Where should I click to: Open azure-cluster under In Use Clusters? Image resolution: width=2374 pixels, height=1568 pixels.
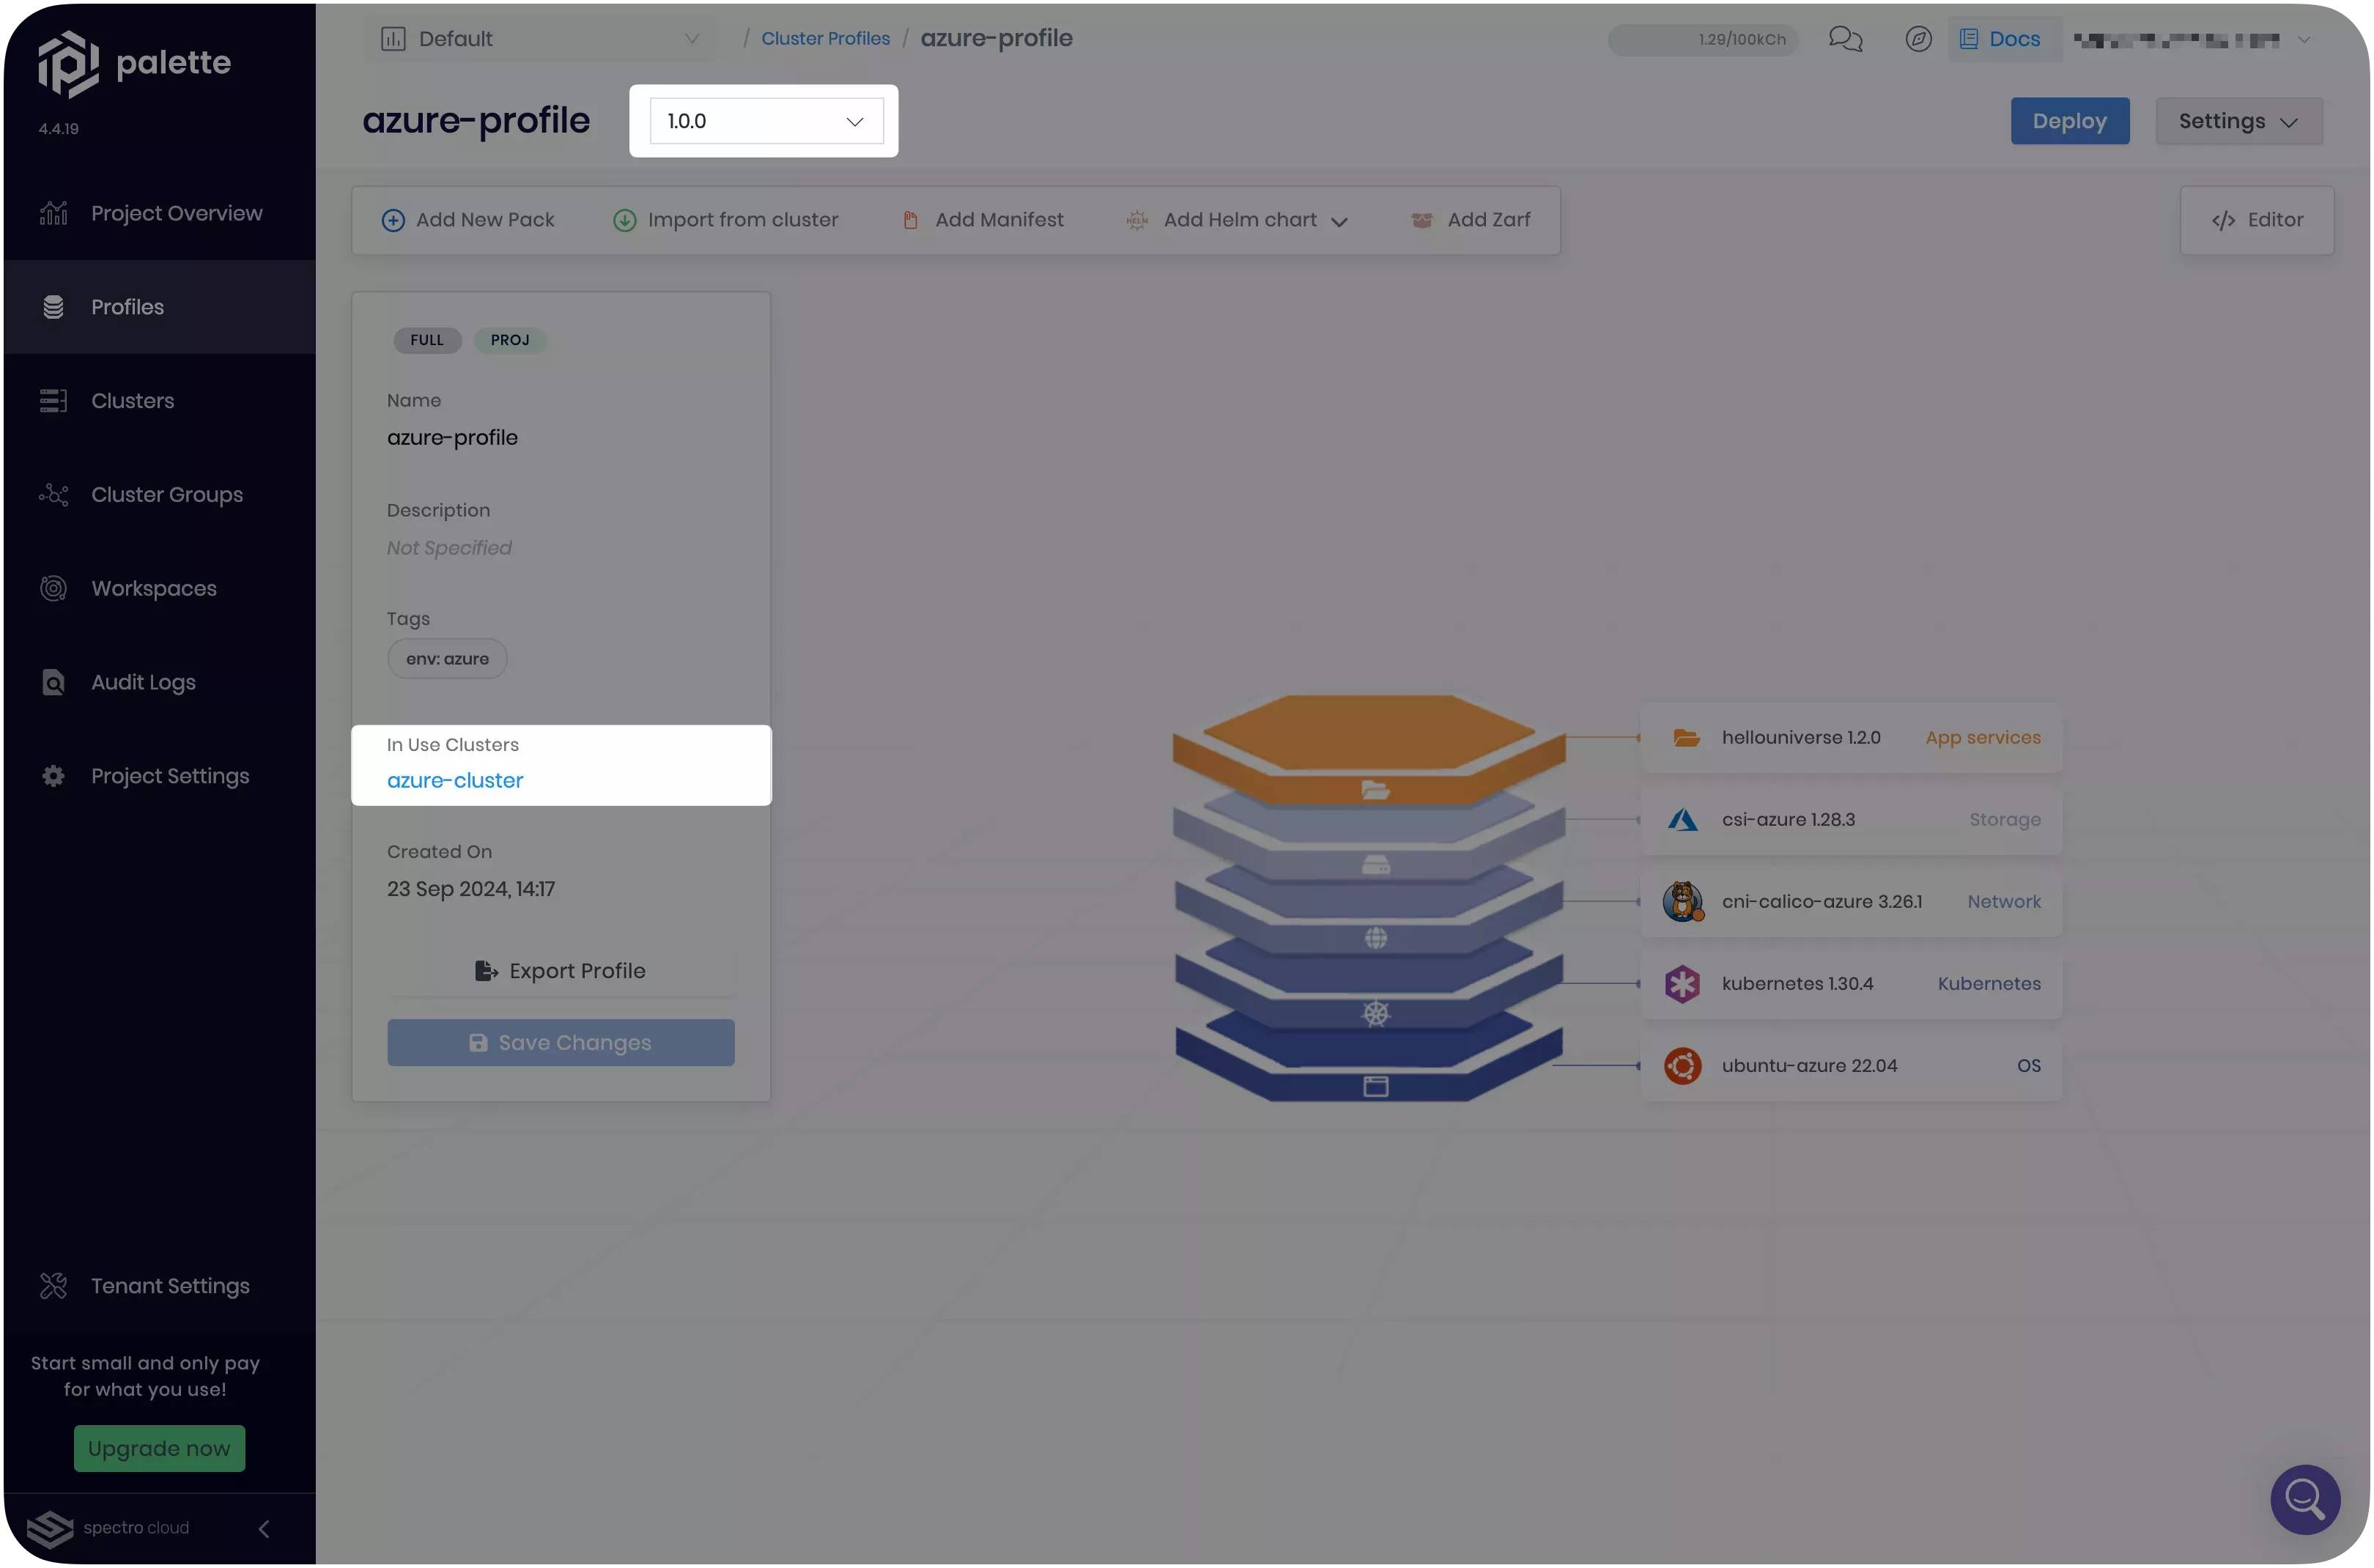click(455, 780)
